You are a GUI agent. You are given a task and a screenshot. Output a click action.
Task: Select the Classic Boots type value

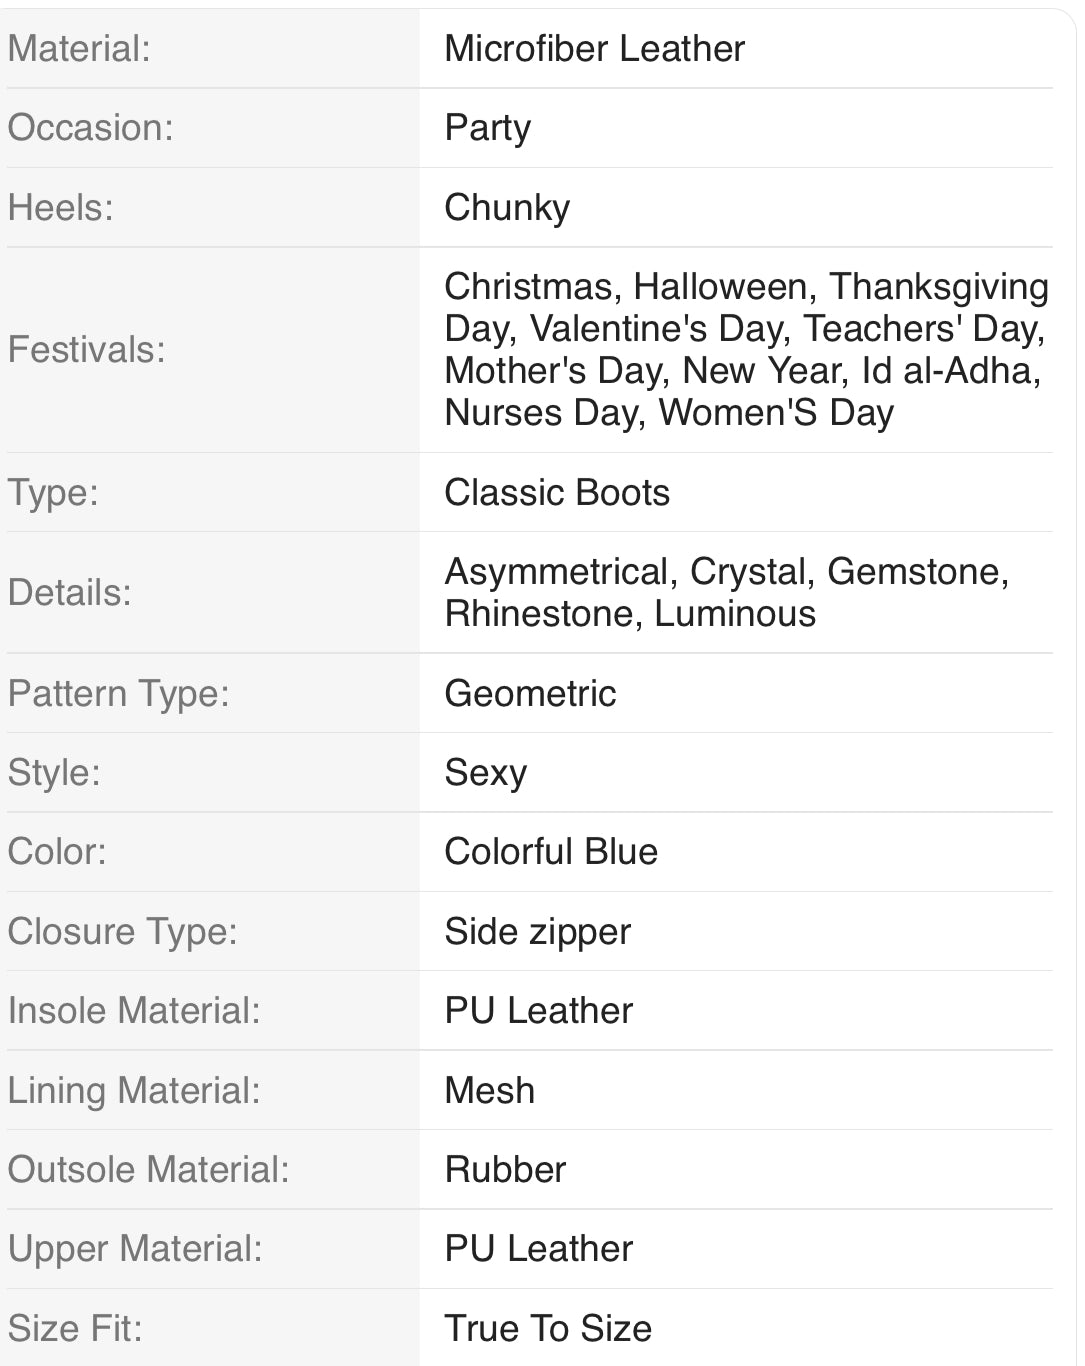click(x=556, y=492)
